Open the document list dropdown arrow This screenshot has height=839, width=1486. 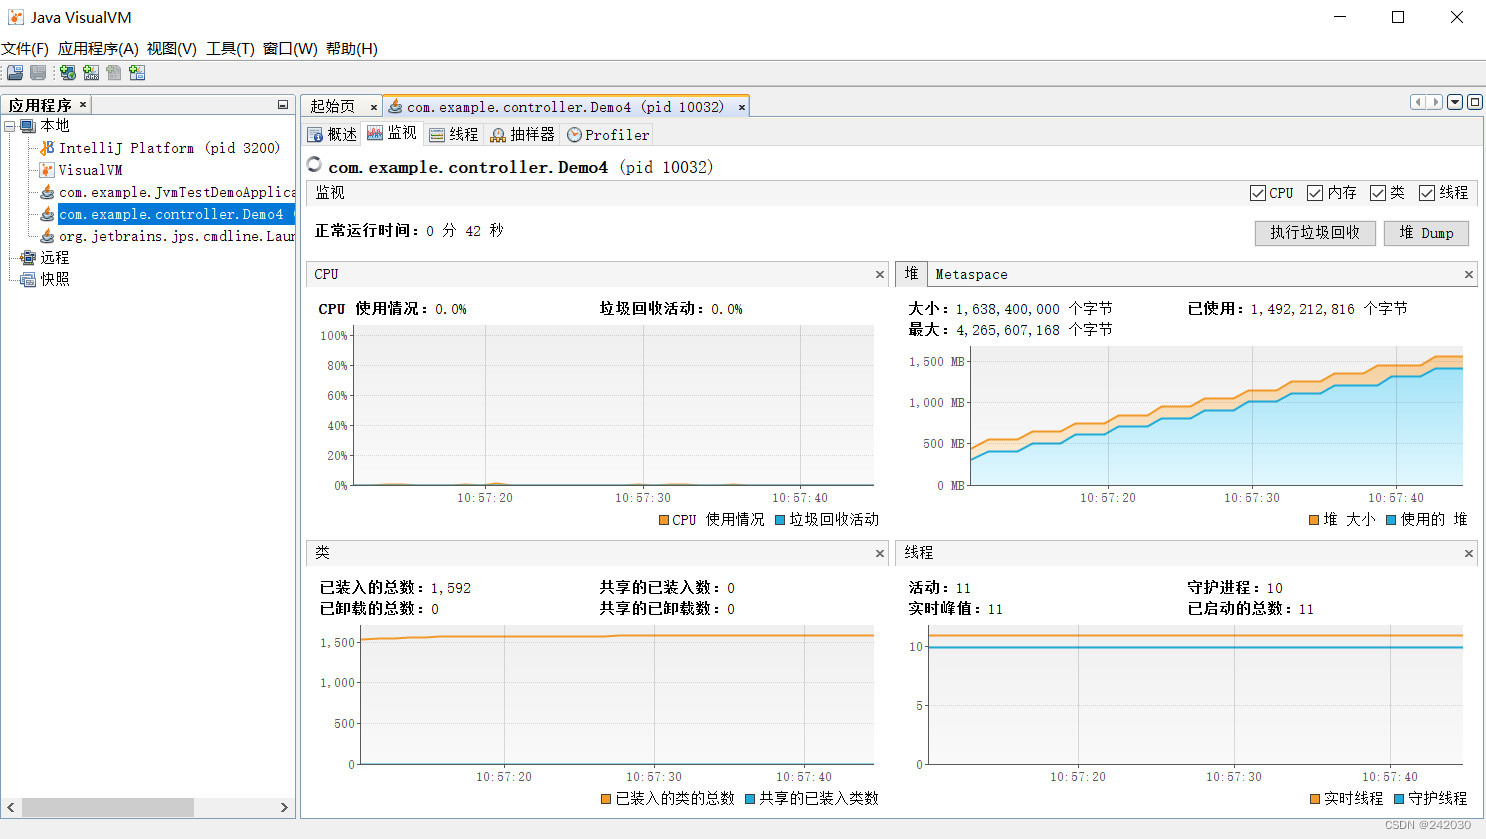pyautogui.click(x=1455, y=102)
